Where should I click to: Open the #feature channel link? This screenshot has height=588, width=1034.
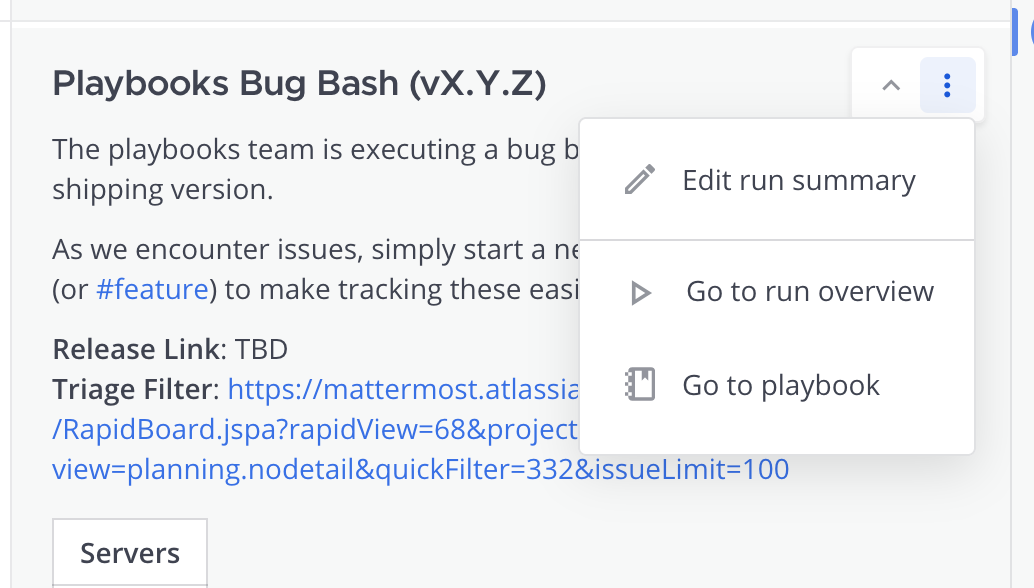click(153, 289)
